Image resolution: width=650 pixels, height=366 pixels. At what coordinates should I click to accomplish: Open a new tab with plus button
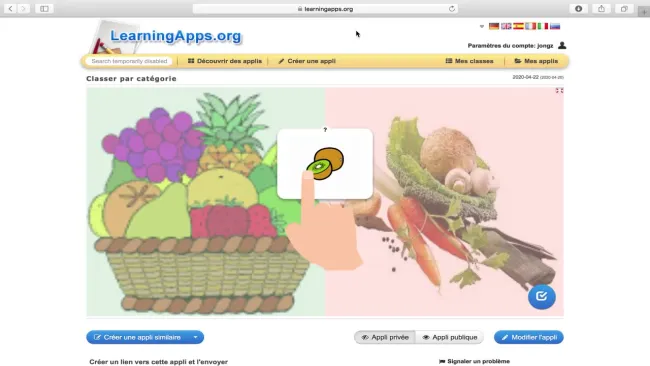644,12
